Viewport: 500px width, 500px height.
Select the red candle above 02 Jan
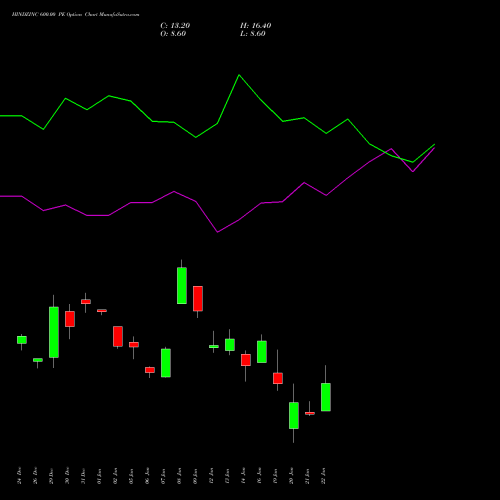[x=118, y=336]
